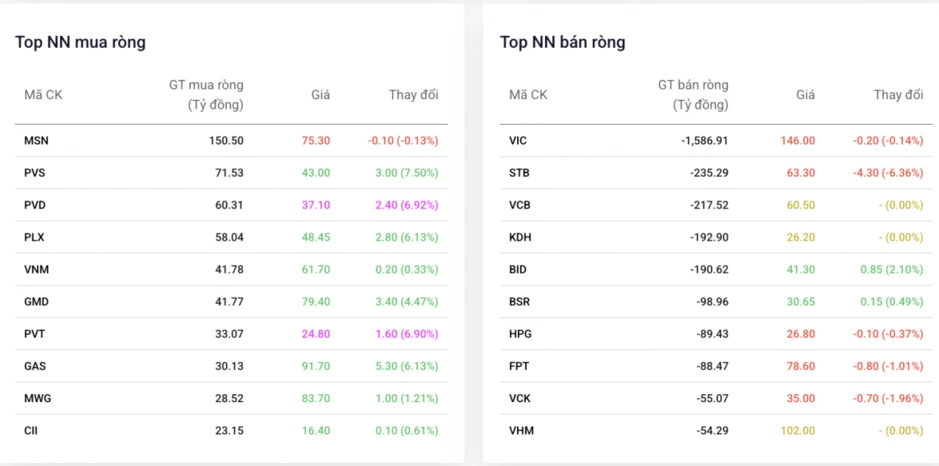
Task: Click MWG change 1.00 (1.21%)
Action: click(x=405, y=398)
